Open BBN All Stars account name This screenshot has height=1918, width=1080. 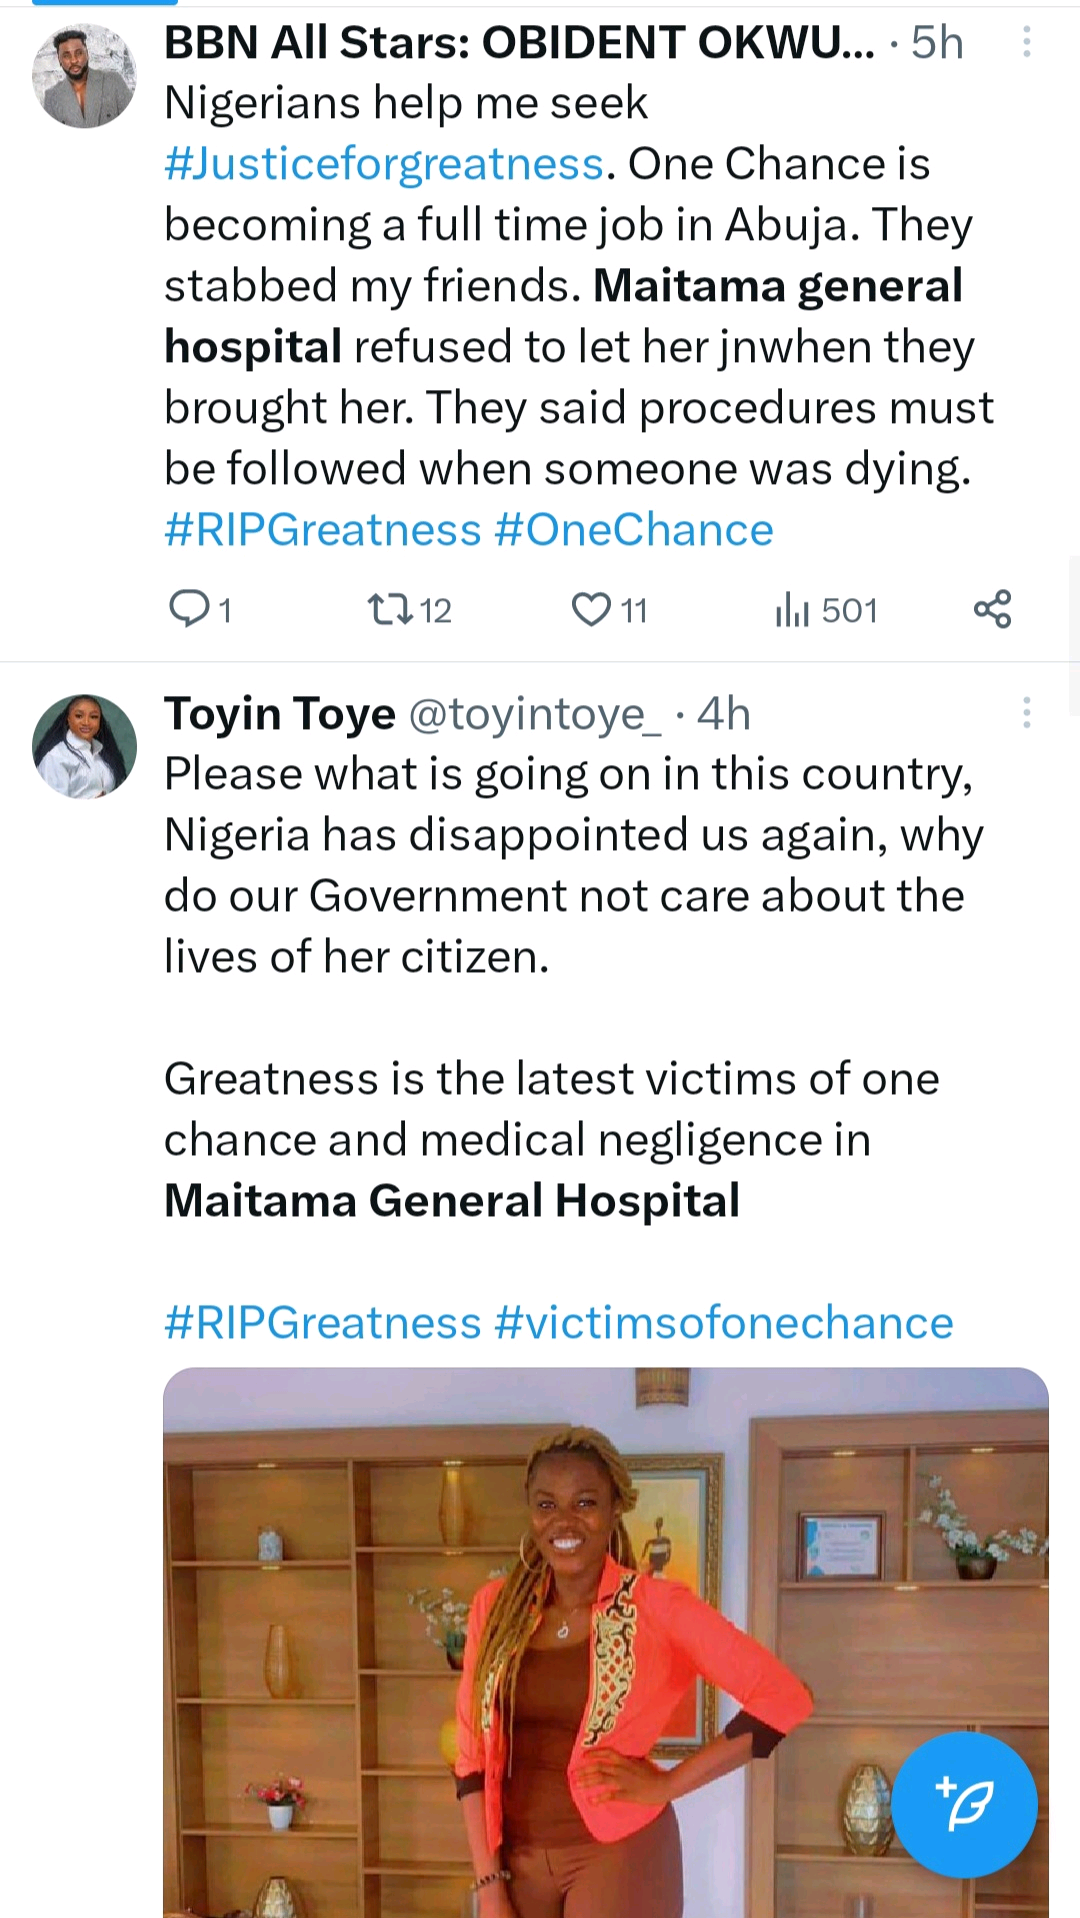(518, 43)
